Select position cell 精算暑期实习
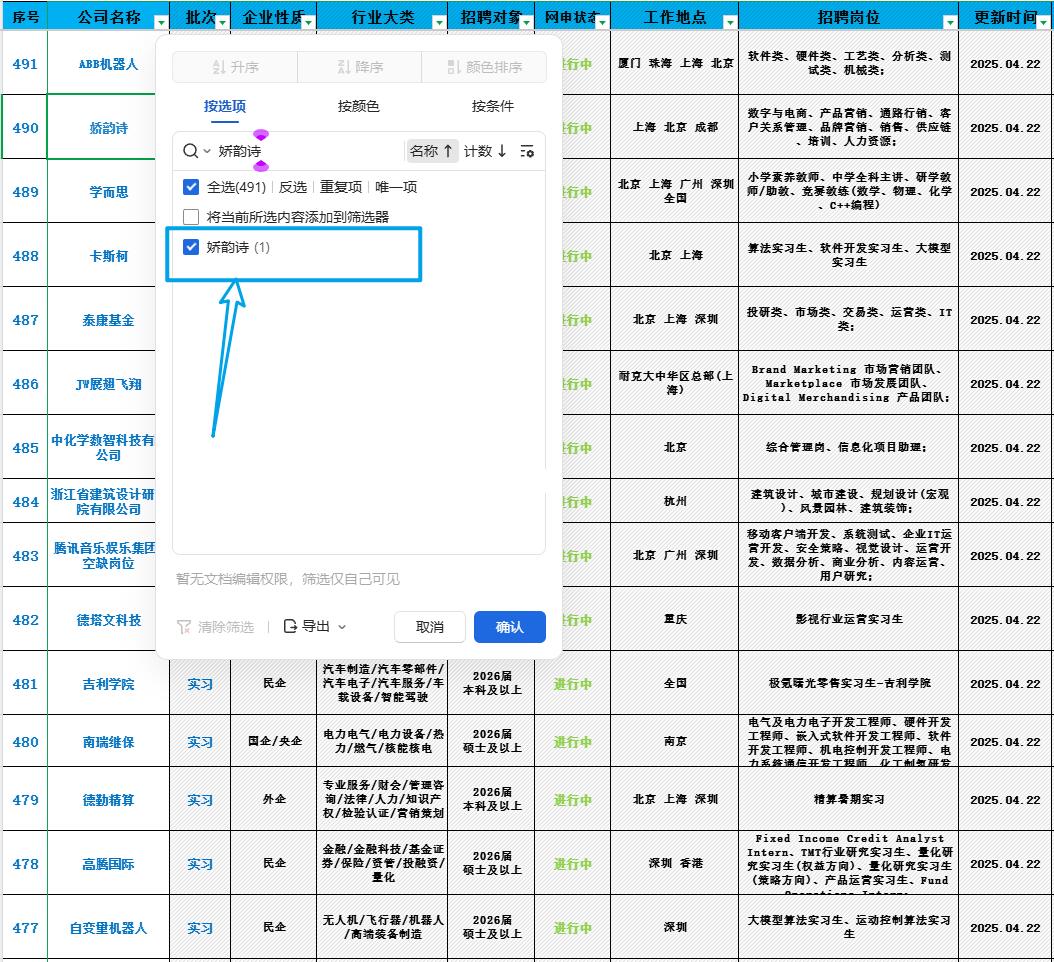 click(x=849, y=799)
